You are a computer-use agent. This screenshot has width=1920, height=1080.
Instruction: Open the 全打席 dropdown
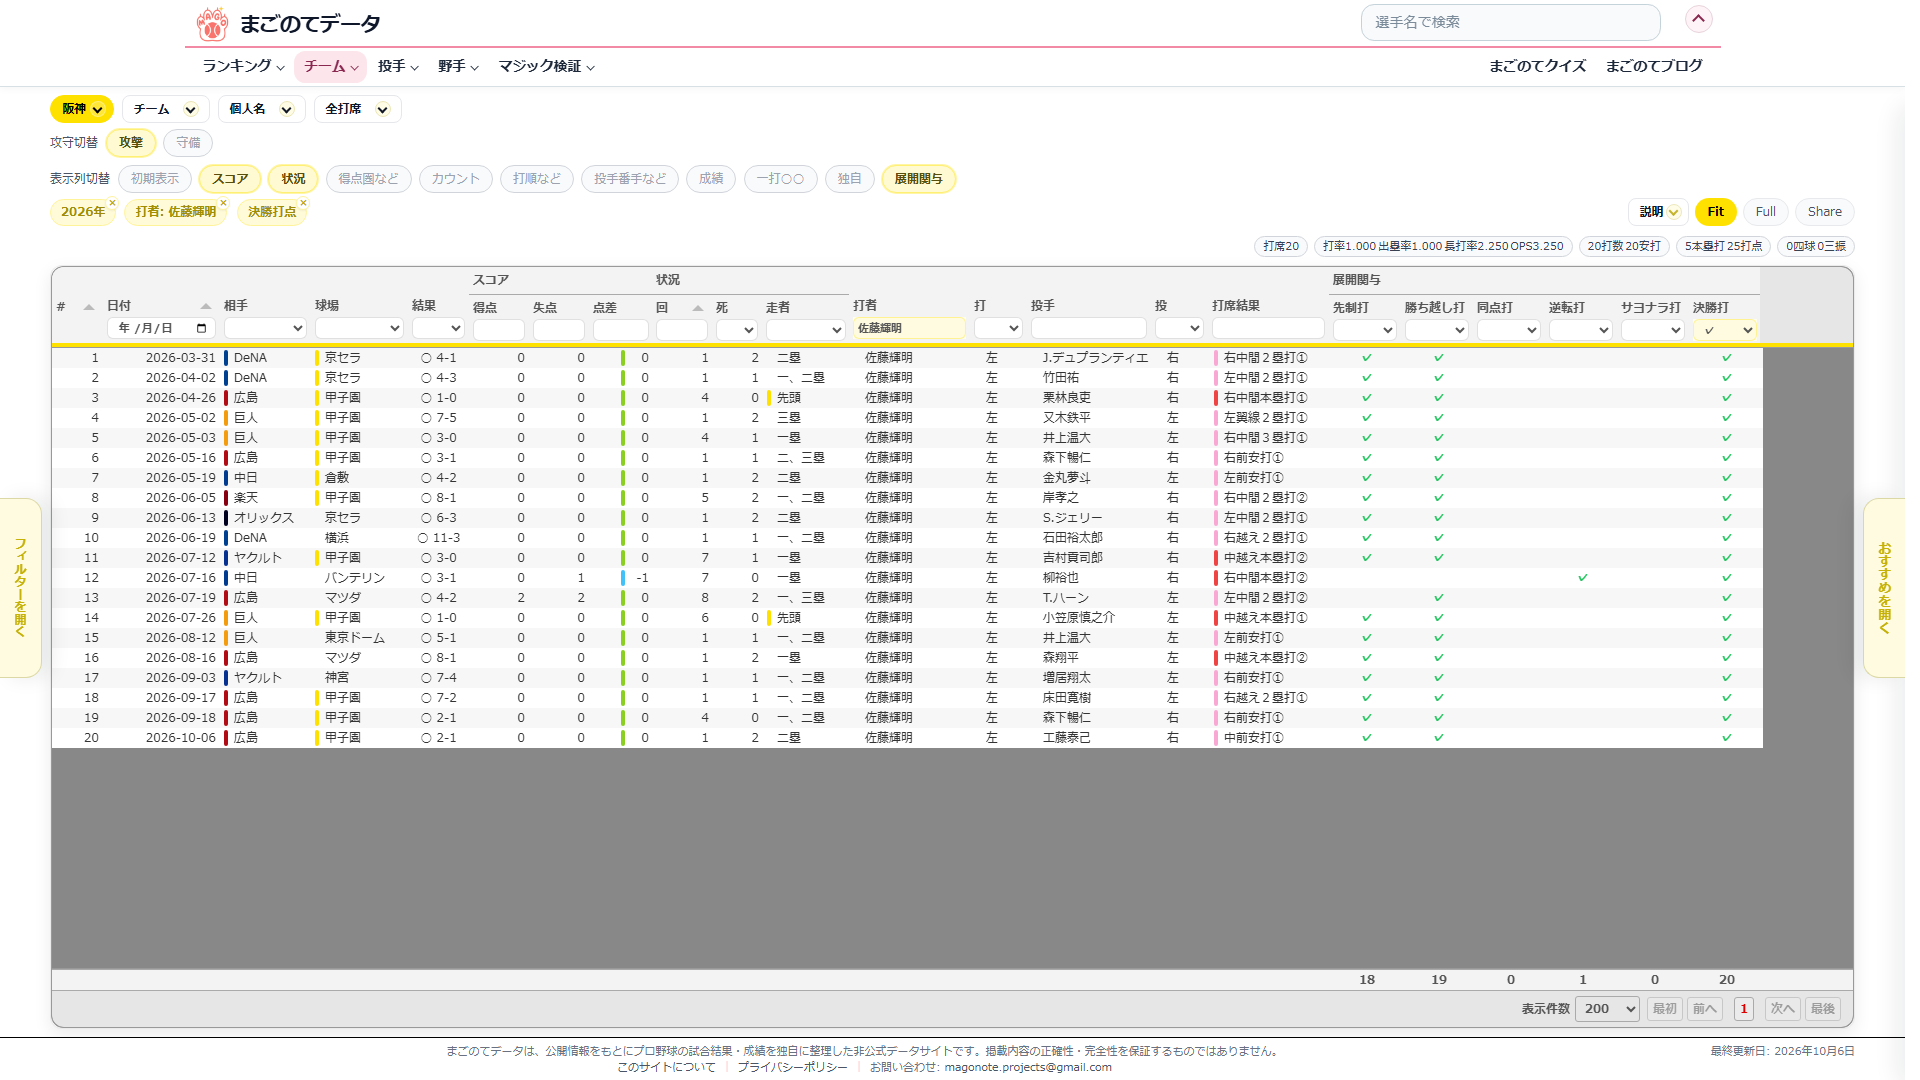pyautogui.click(x=357, y=109)
